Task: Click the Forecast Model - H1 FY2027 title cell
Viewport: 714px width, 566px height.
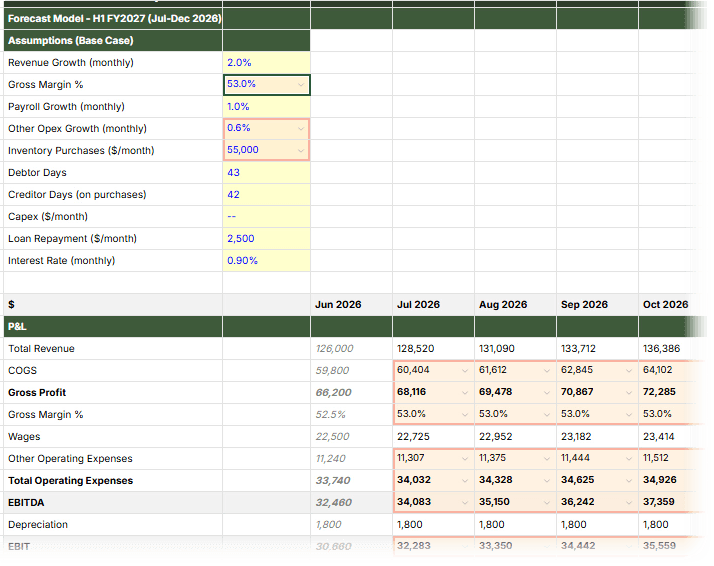Action: click(113, 19)
